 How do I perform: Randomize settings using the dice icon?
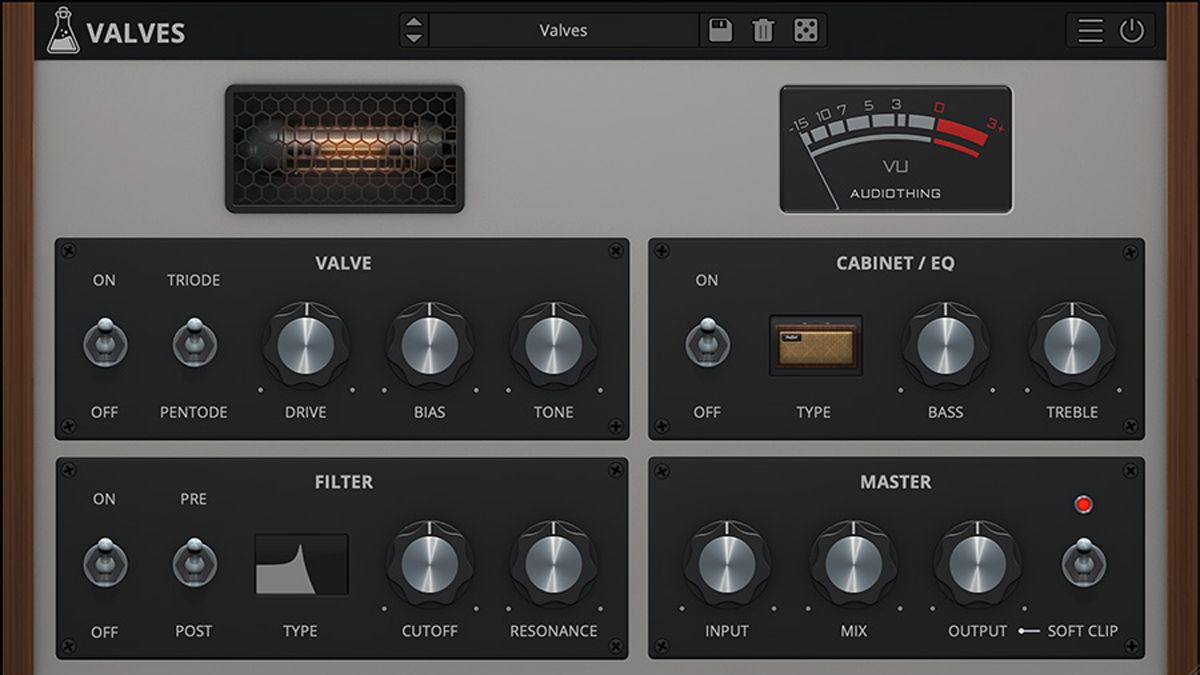pos(806,30)
